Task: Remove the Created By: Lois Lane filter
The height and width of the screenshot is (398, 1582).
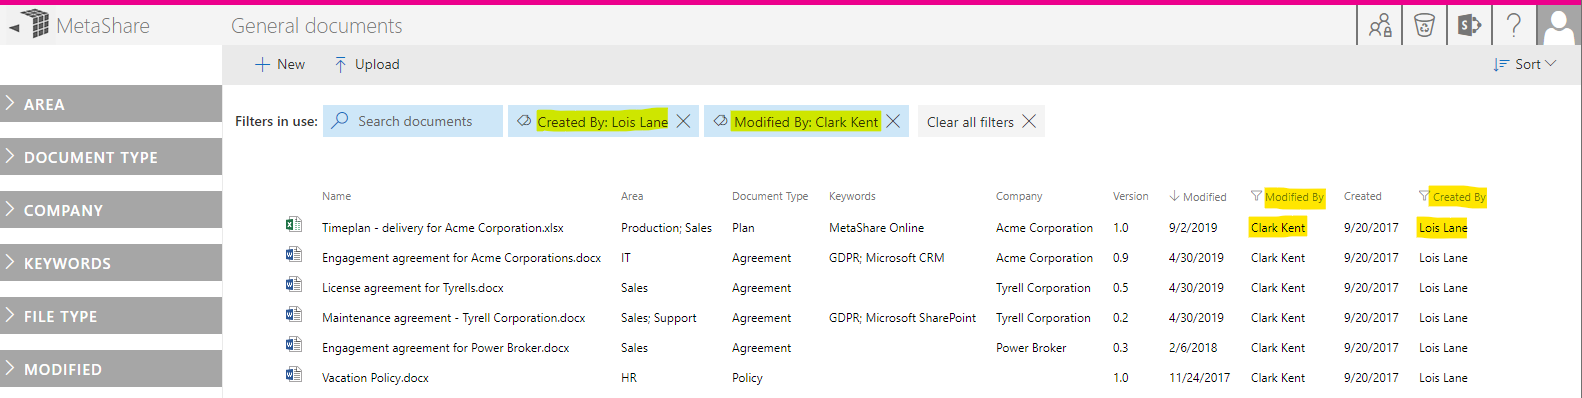Action: (x=684, y=121)
